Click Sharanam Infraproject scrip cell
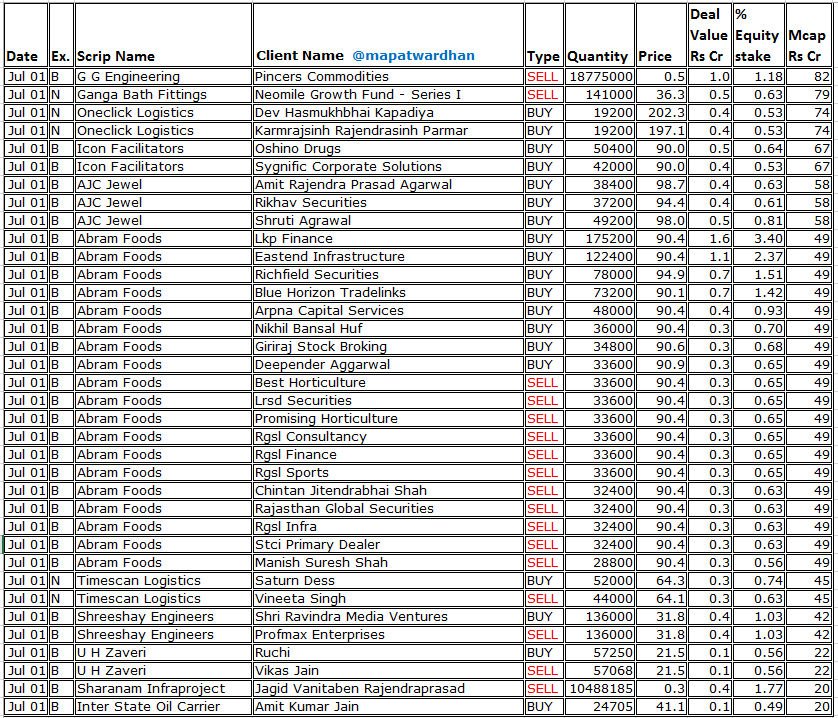Image resolution: width=838 pixels, height=718 pixels. [x=164, y=689]
